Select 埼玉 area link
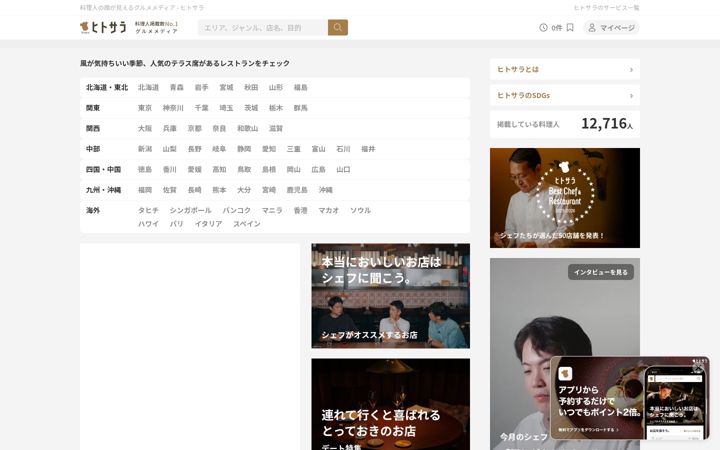 226,108
